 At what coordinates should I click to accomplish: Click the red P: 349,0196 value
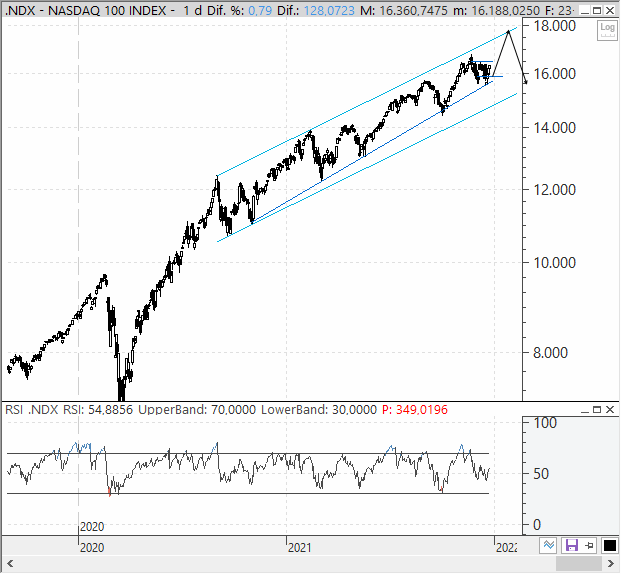pos(415,409)
